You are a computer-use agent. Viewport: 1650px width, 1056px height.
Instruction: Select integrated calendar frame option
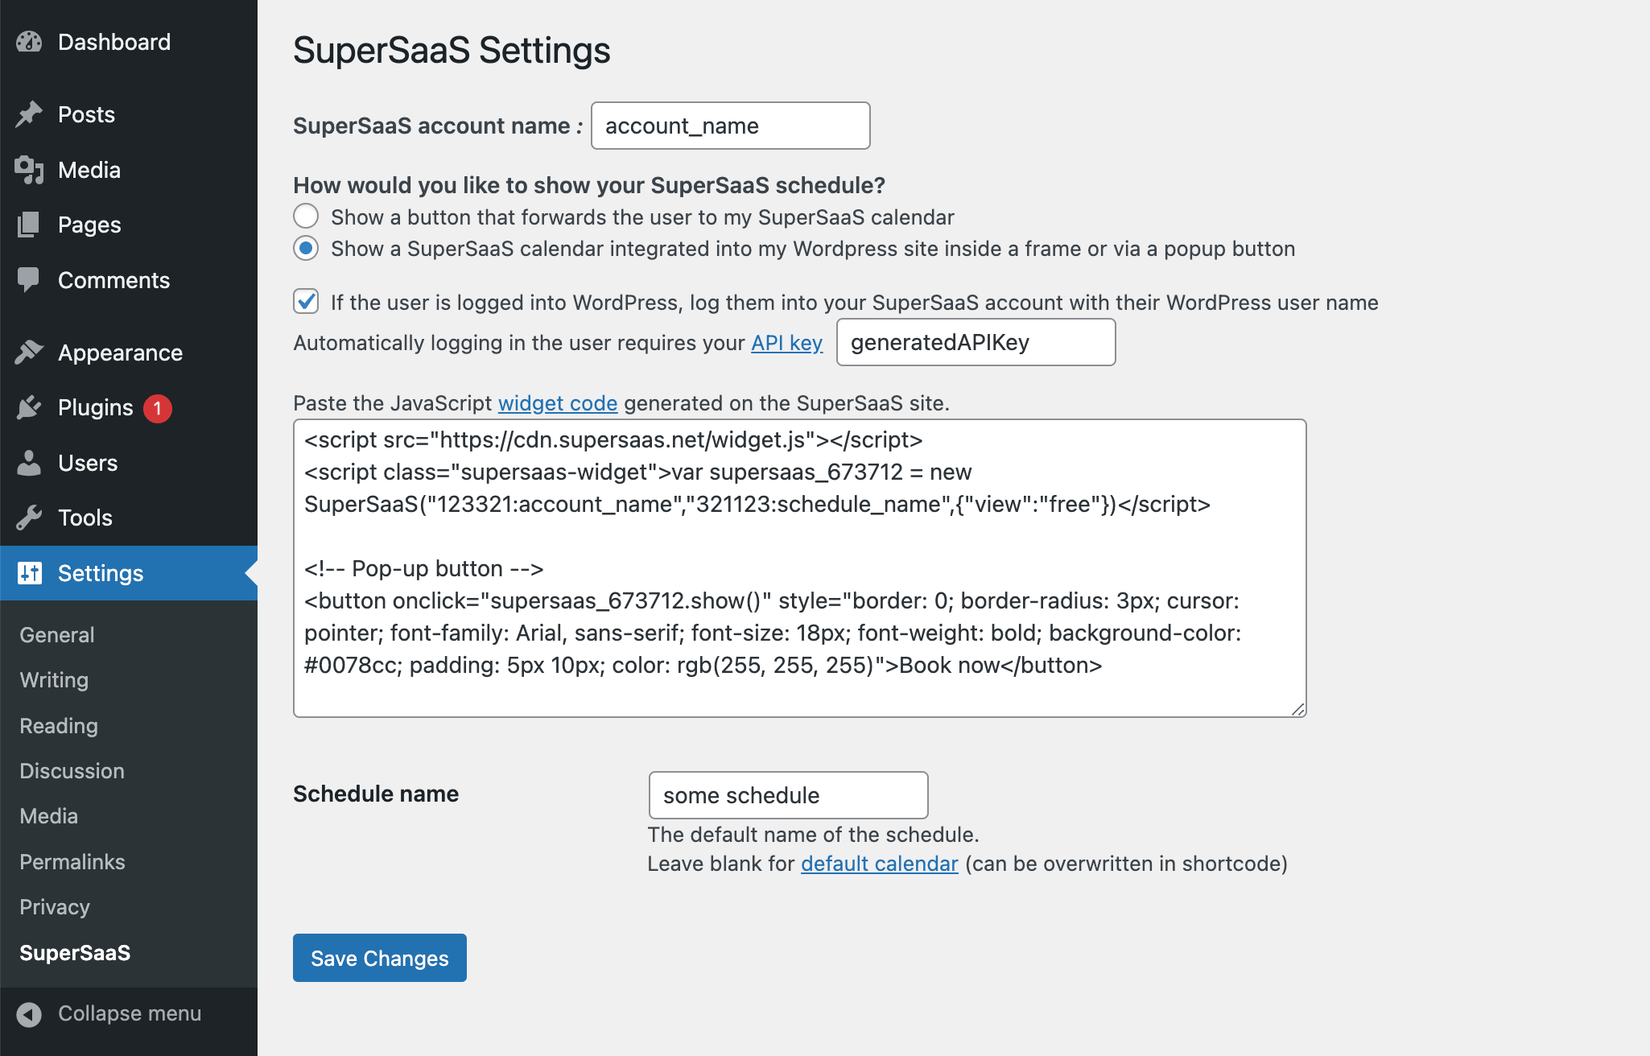(305, 248)
